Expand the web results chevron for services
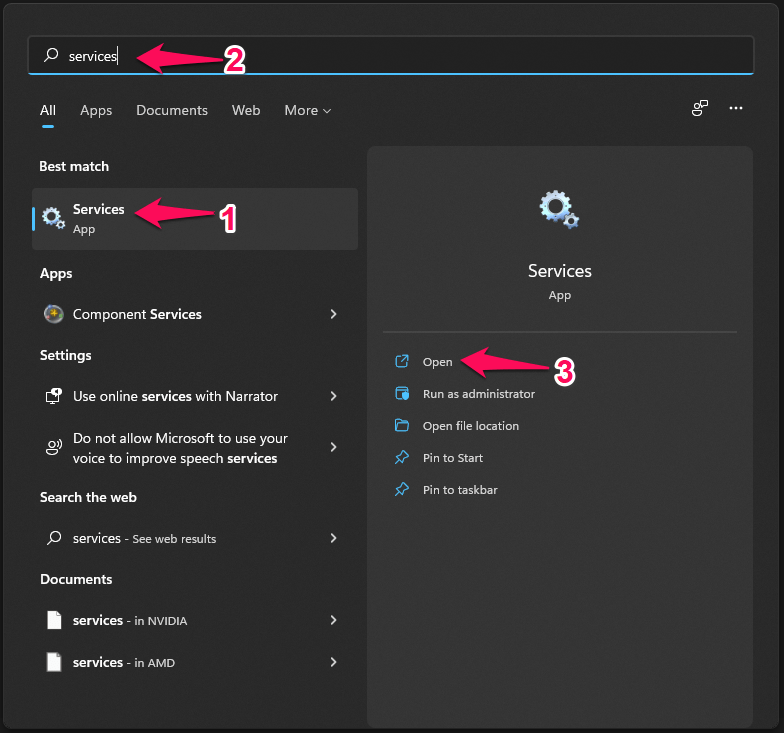This screenshot has height=733, width=784. [333, 538]
